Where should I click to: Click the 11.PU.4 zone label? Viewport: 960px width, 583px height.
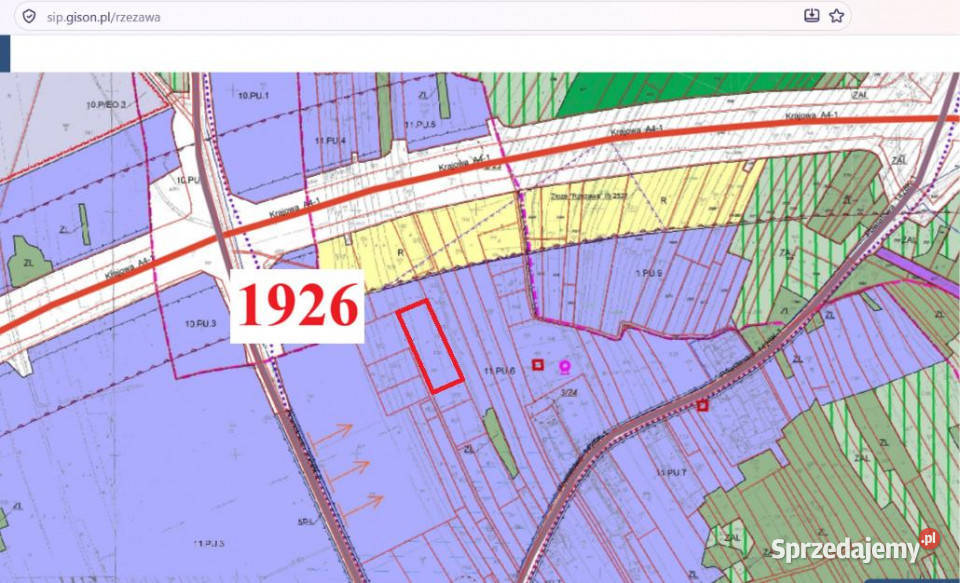tap(330, 140)
